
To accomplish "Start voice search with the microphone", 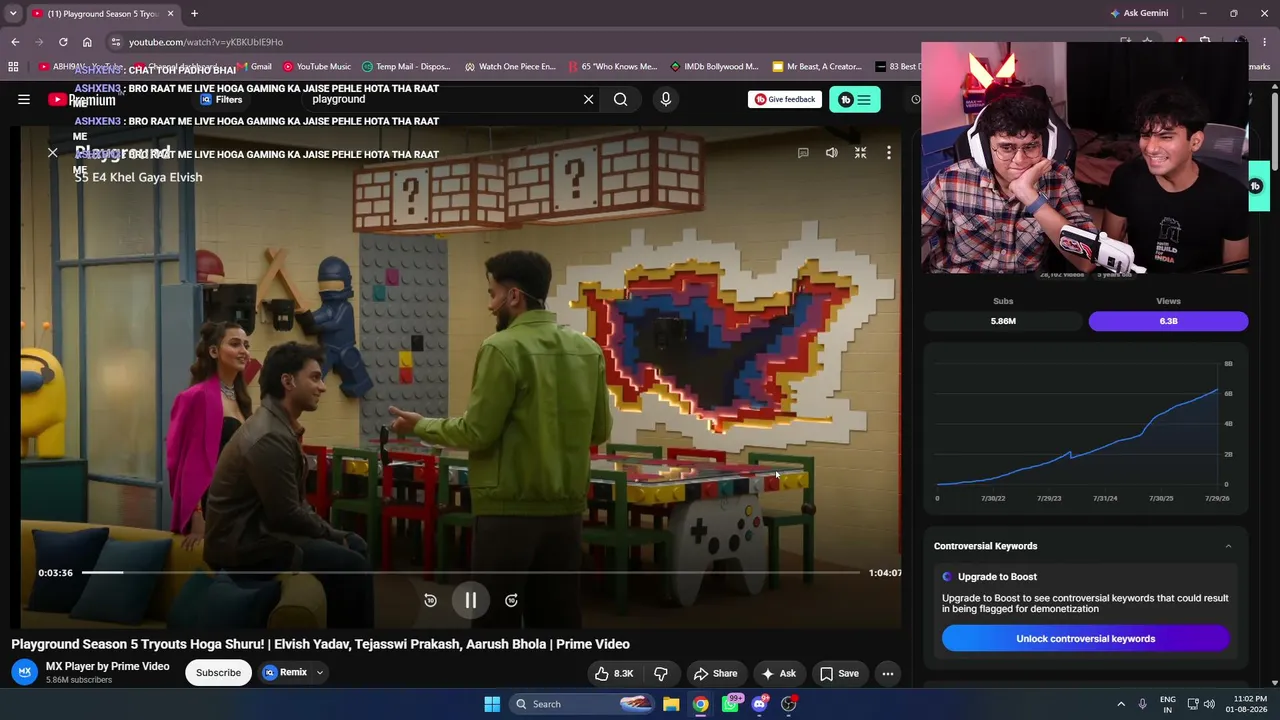I will 665,99.
